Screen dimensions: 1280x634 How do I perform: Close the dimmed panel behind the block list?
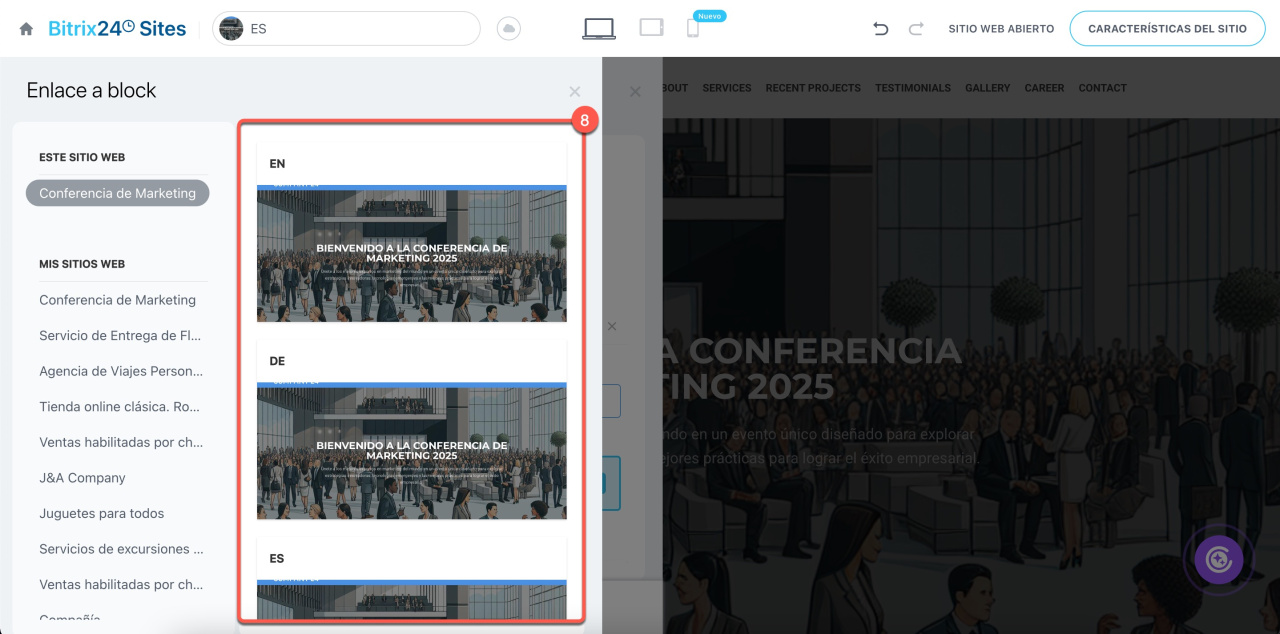point(635,91)
